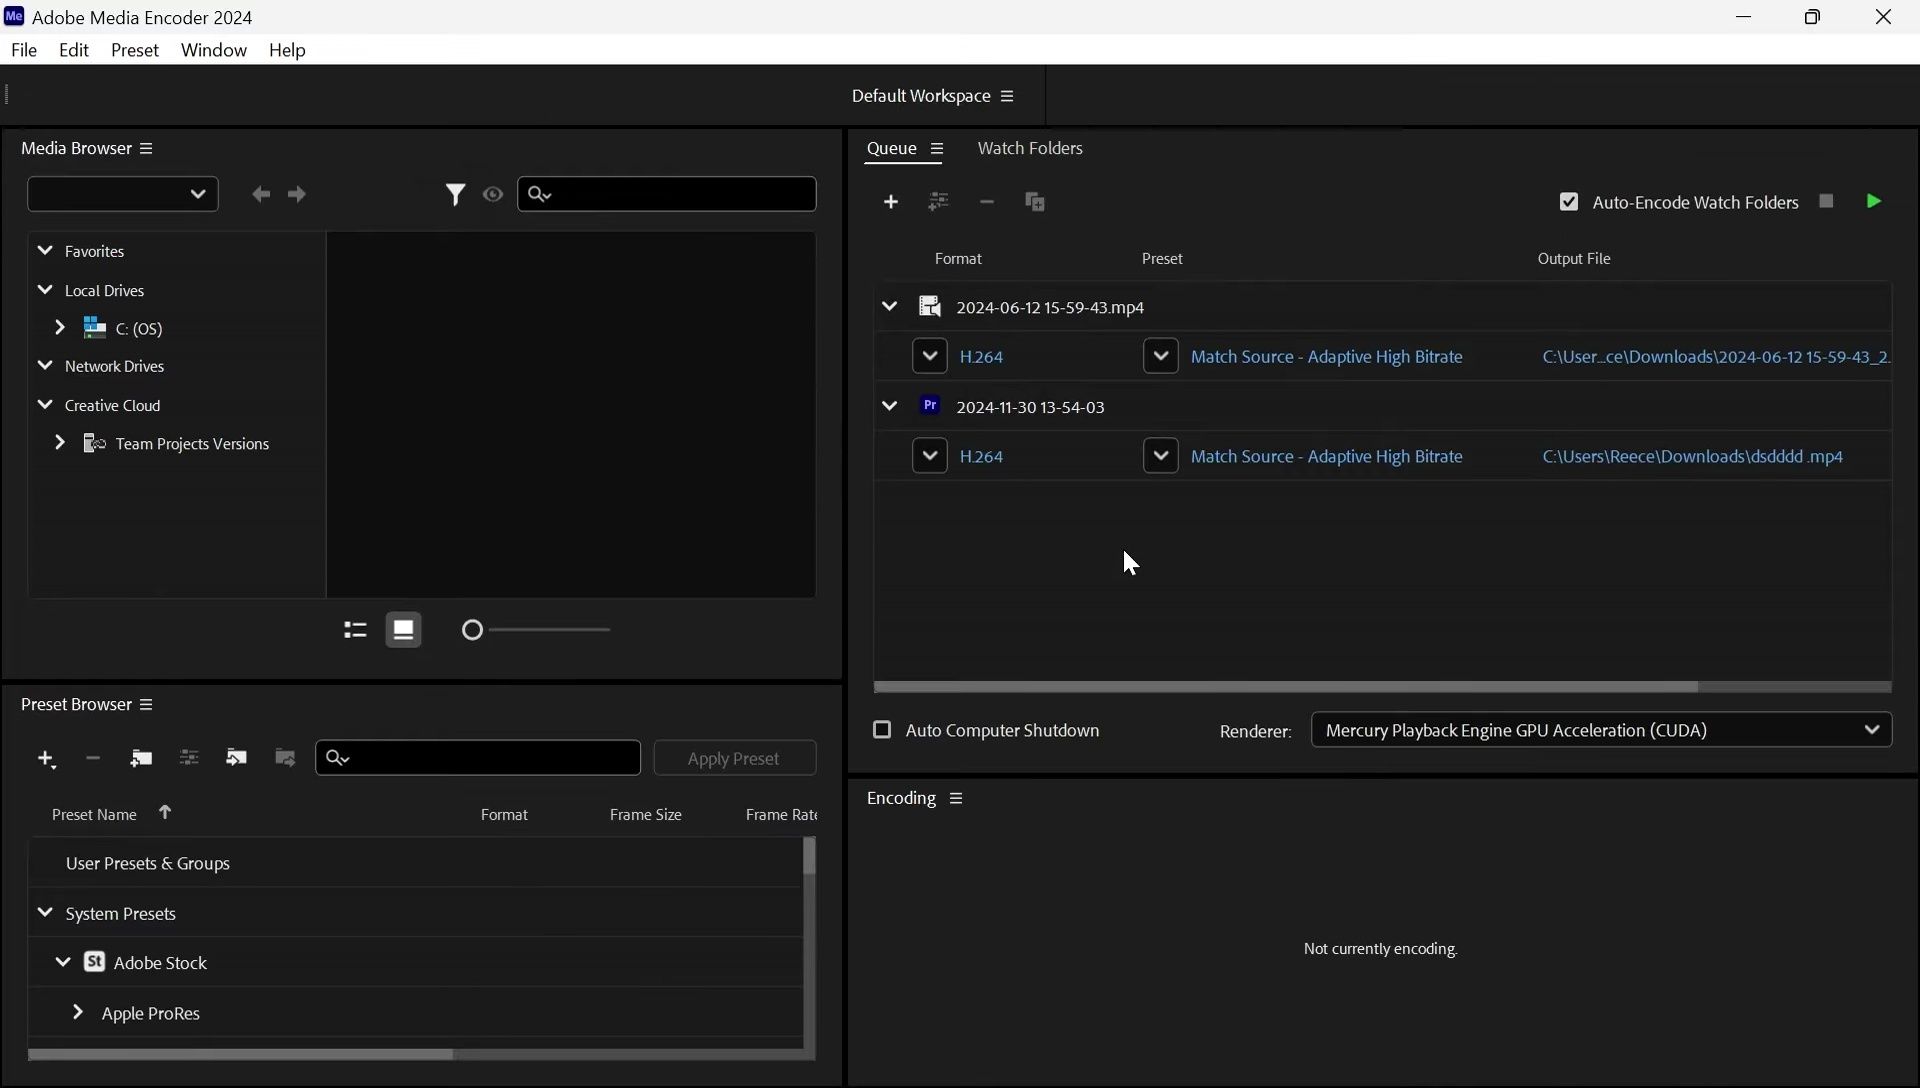Open the Queue panel menu icon

937,149
